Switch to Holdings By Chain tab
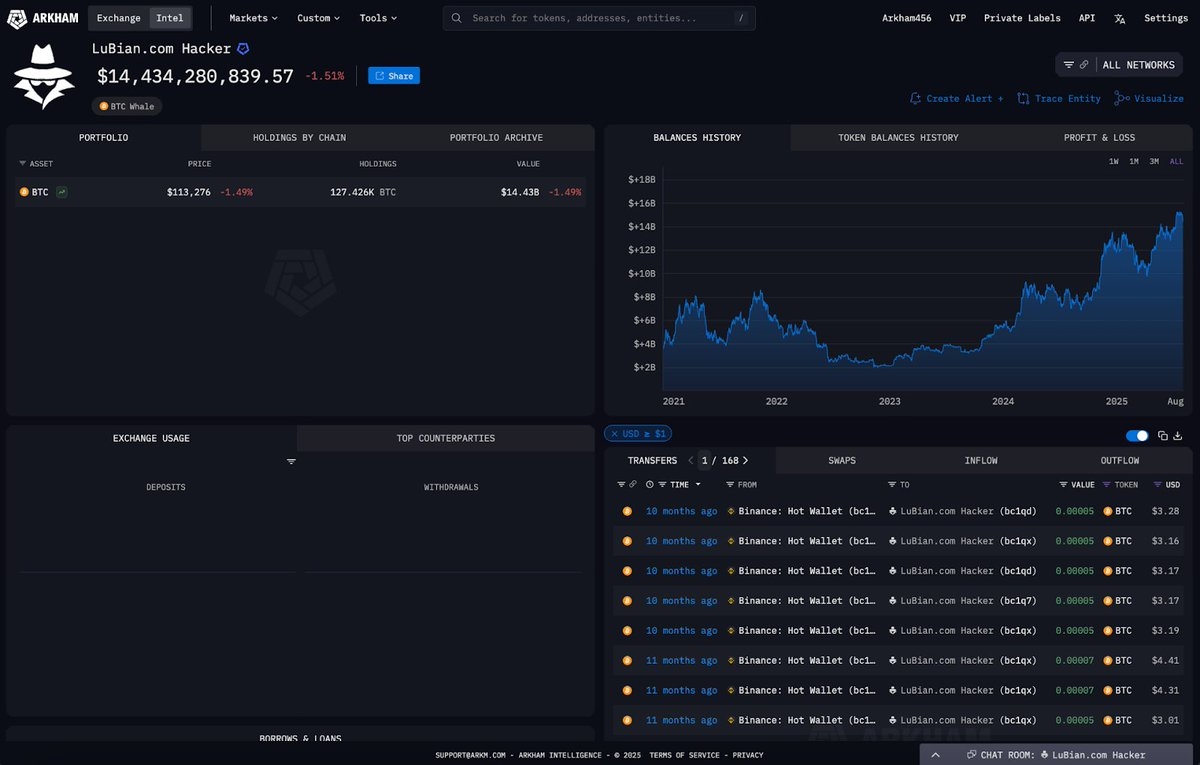The width and height of the screenshot is (1200, 765). (x=299, y=138)
